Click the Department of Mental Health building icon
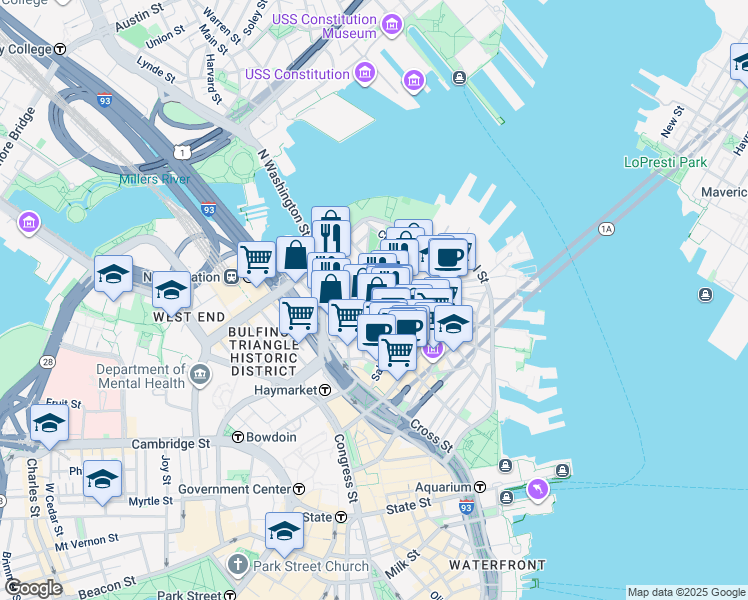748x600 pixels. (x=200, y=375)
